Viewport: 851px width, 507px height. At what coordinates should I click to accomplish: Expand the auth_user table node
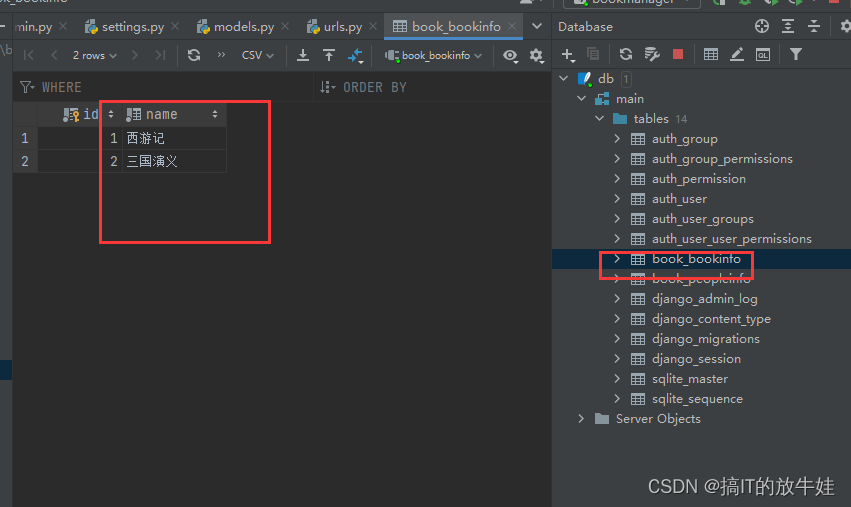(617, 199)
